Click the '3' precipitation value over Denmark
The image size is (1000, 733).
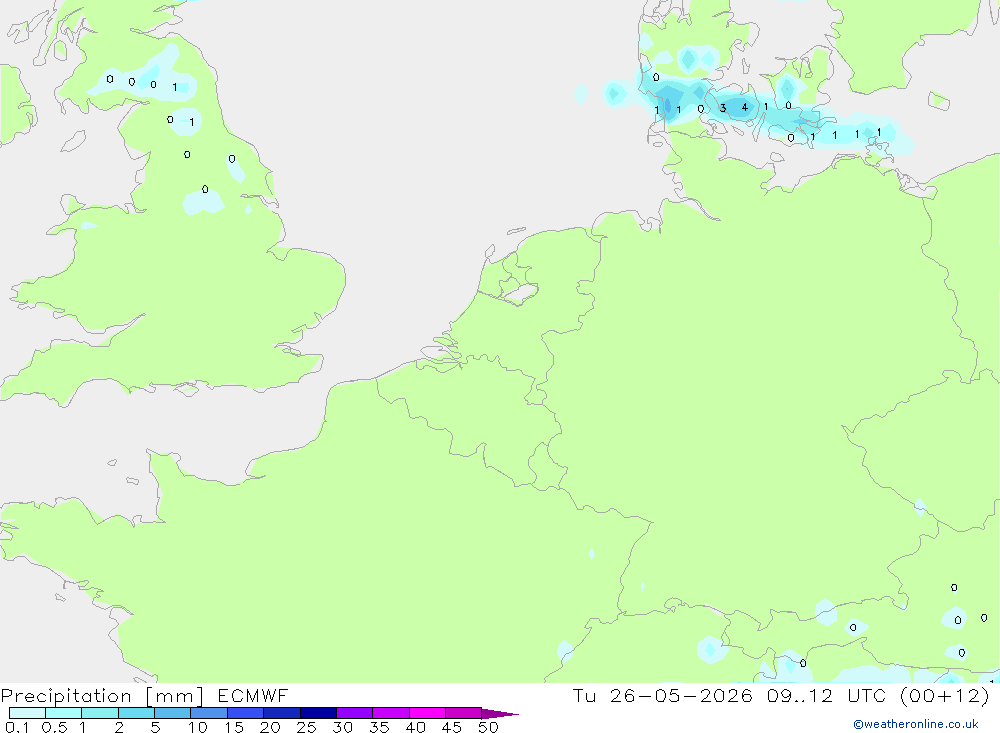click(x=723, y=108)
